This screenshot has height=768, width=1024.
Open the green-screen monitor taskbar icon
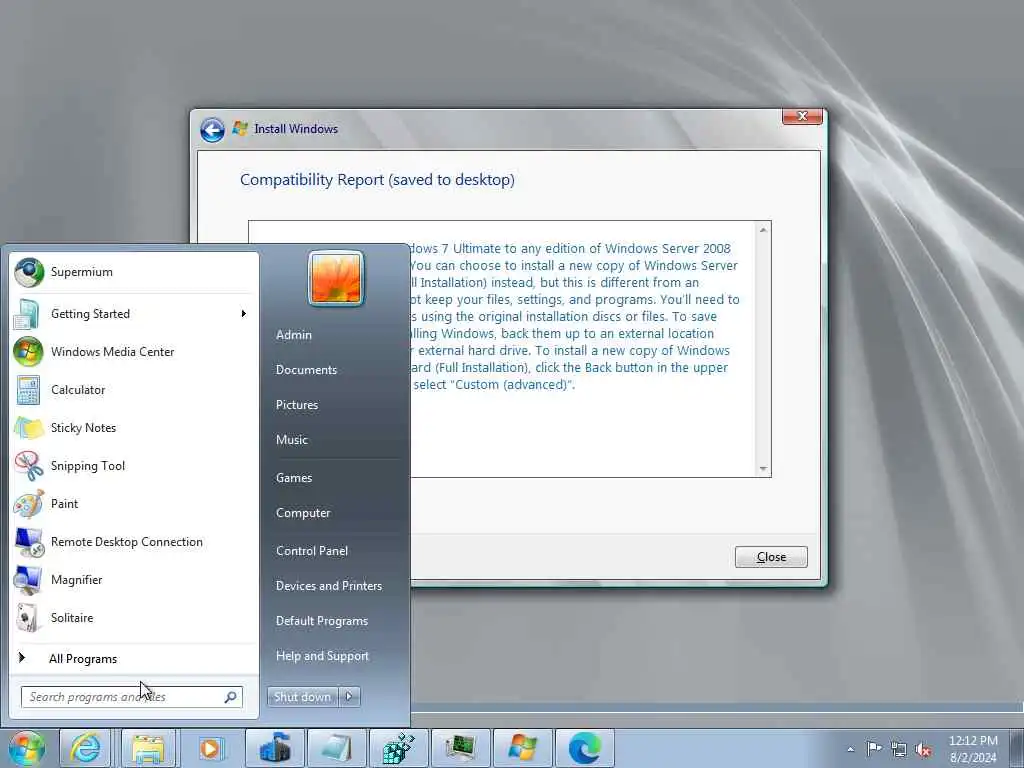(x=461, y=748)
